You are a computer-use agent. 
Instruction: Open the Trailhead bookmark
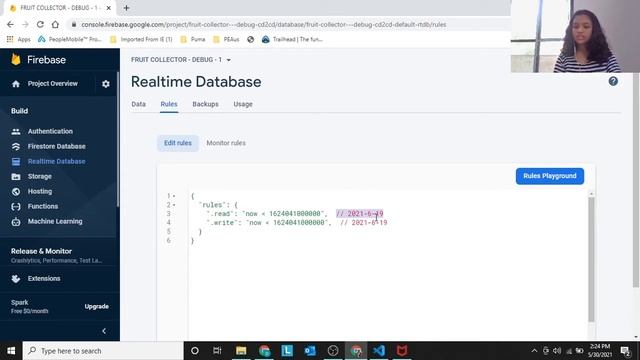point(292,39)
